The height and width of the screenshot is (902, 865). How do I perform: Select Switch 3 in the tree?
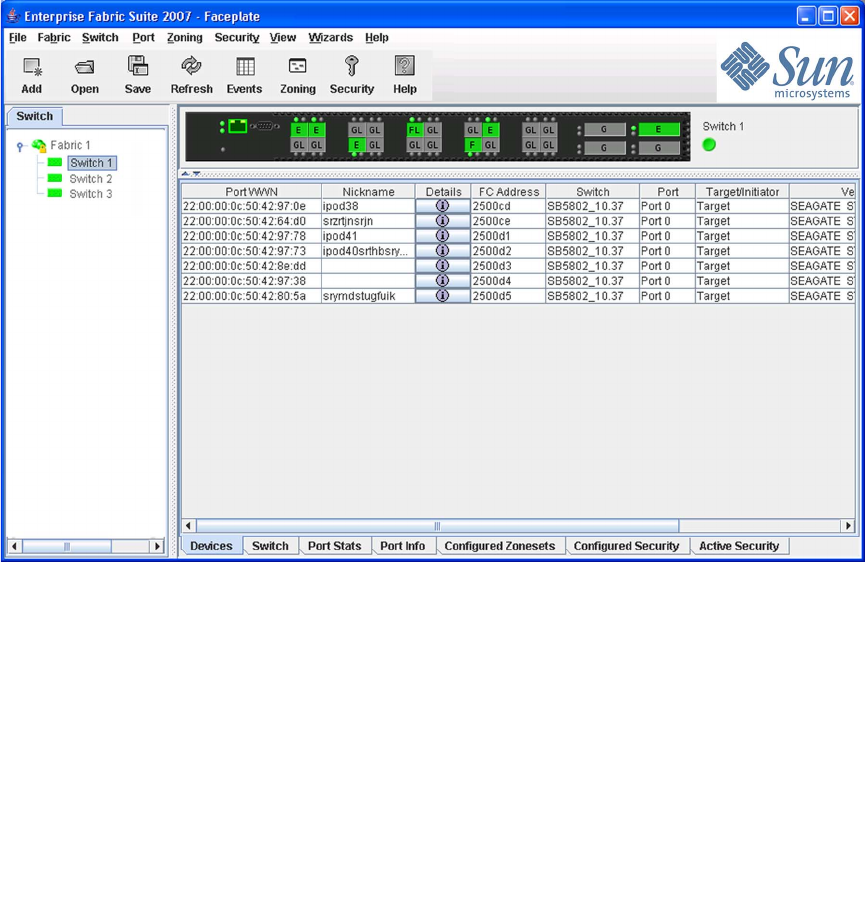click(x=91, y=193)
